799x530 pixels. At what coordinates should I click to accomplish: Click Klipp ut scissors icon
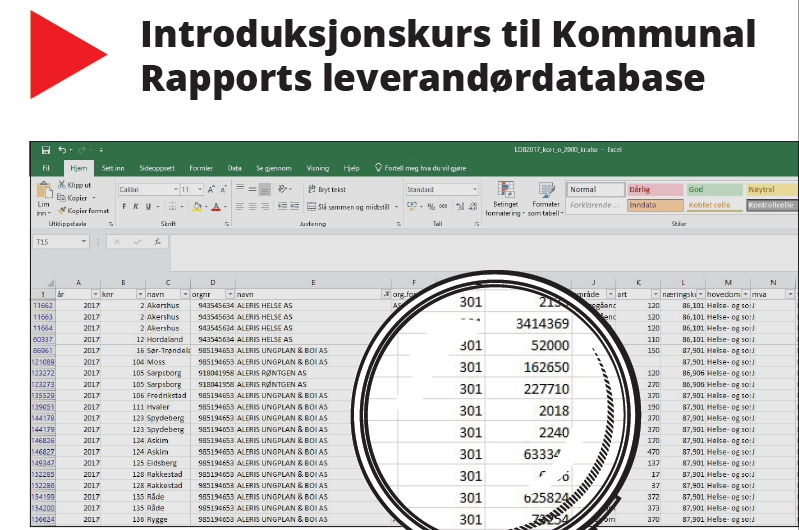(62, 184)
